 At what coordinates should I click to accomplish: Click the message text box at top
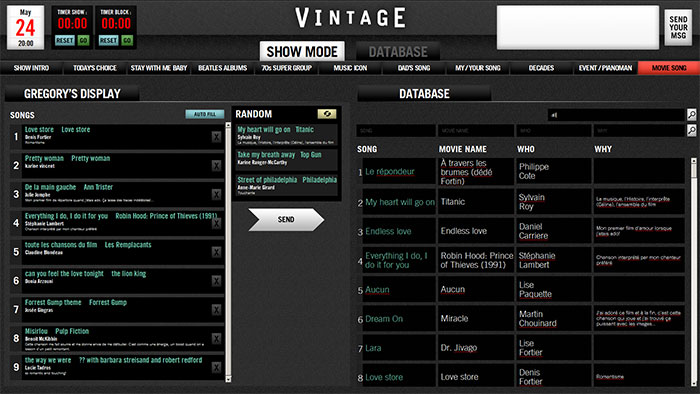578,27
